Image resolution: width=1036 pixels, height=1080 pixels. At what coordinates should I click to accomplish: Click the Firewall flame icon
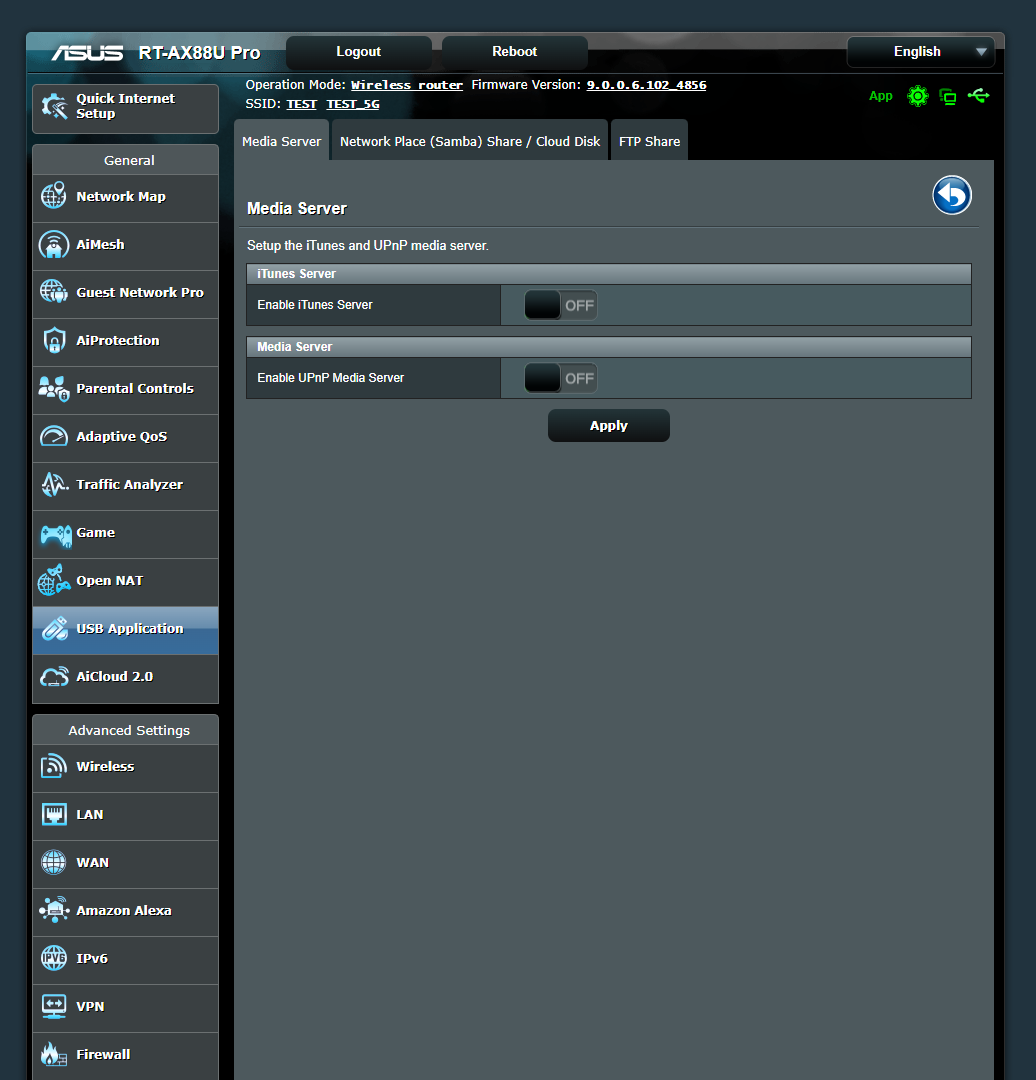click(54, 1054)
